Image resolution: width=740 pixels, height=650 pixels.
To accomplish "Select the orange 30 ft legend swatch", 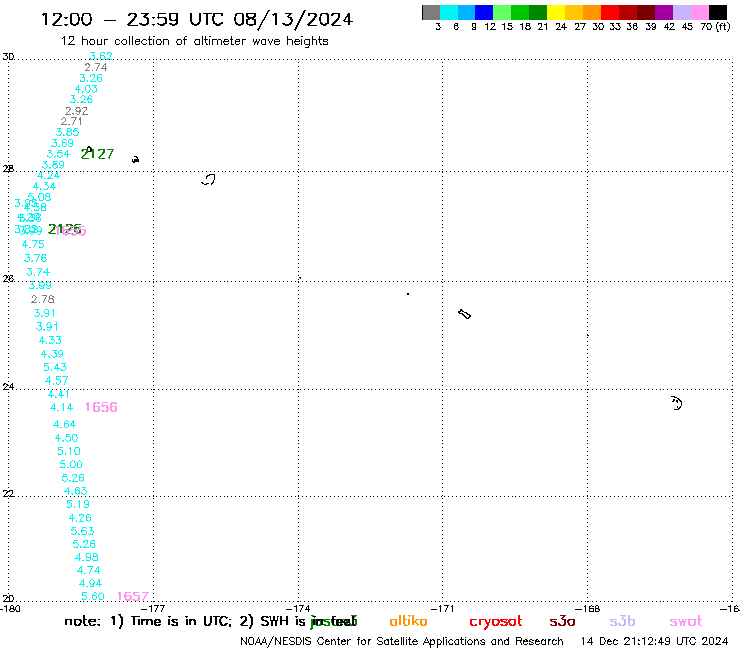I will pos(592,12).
